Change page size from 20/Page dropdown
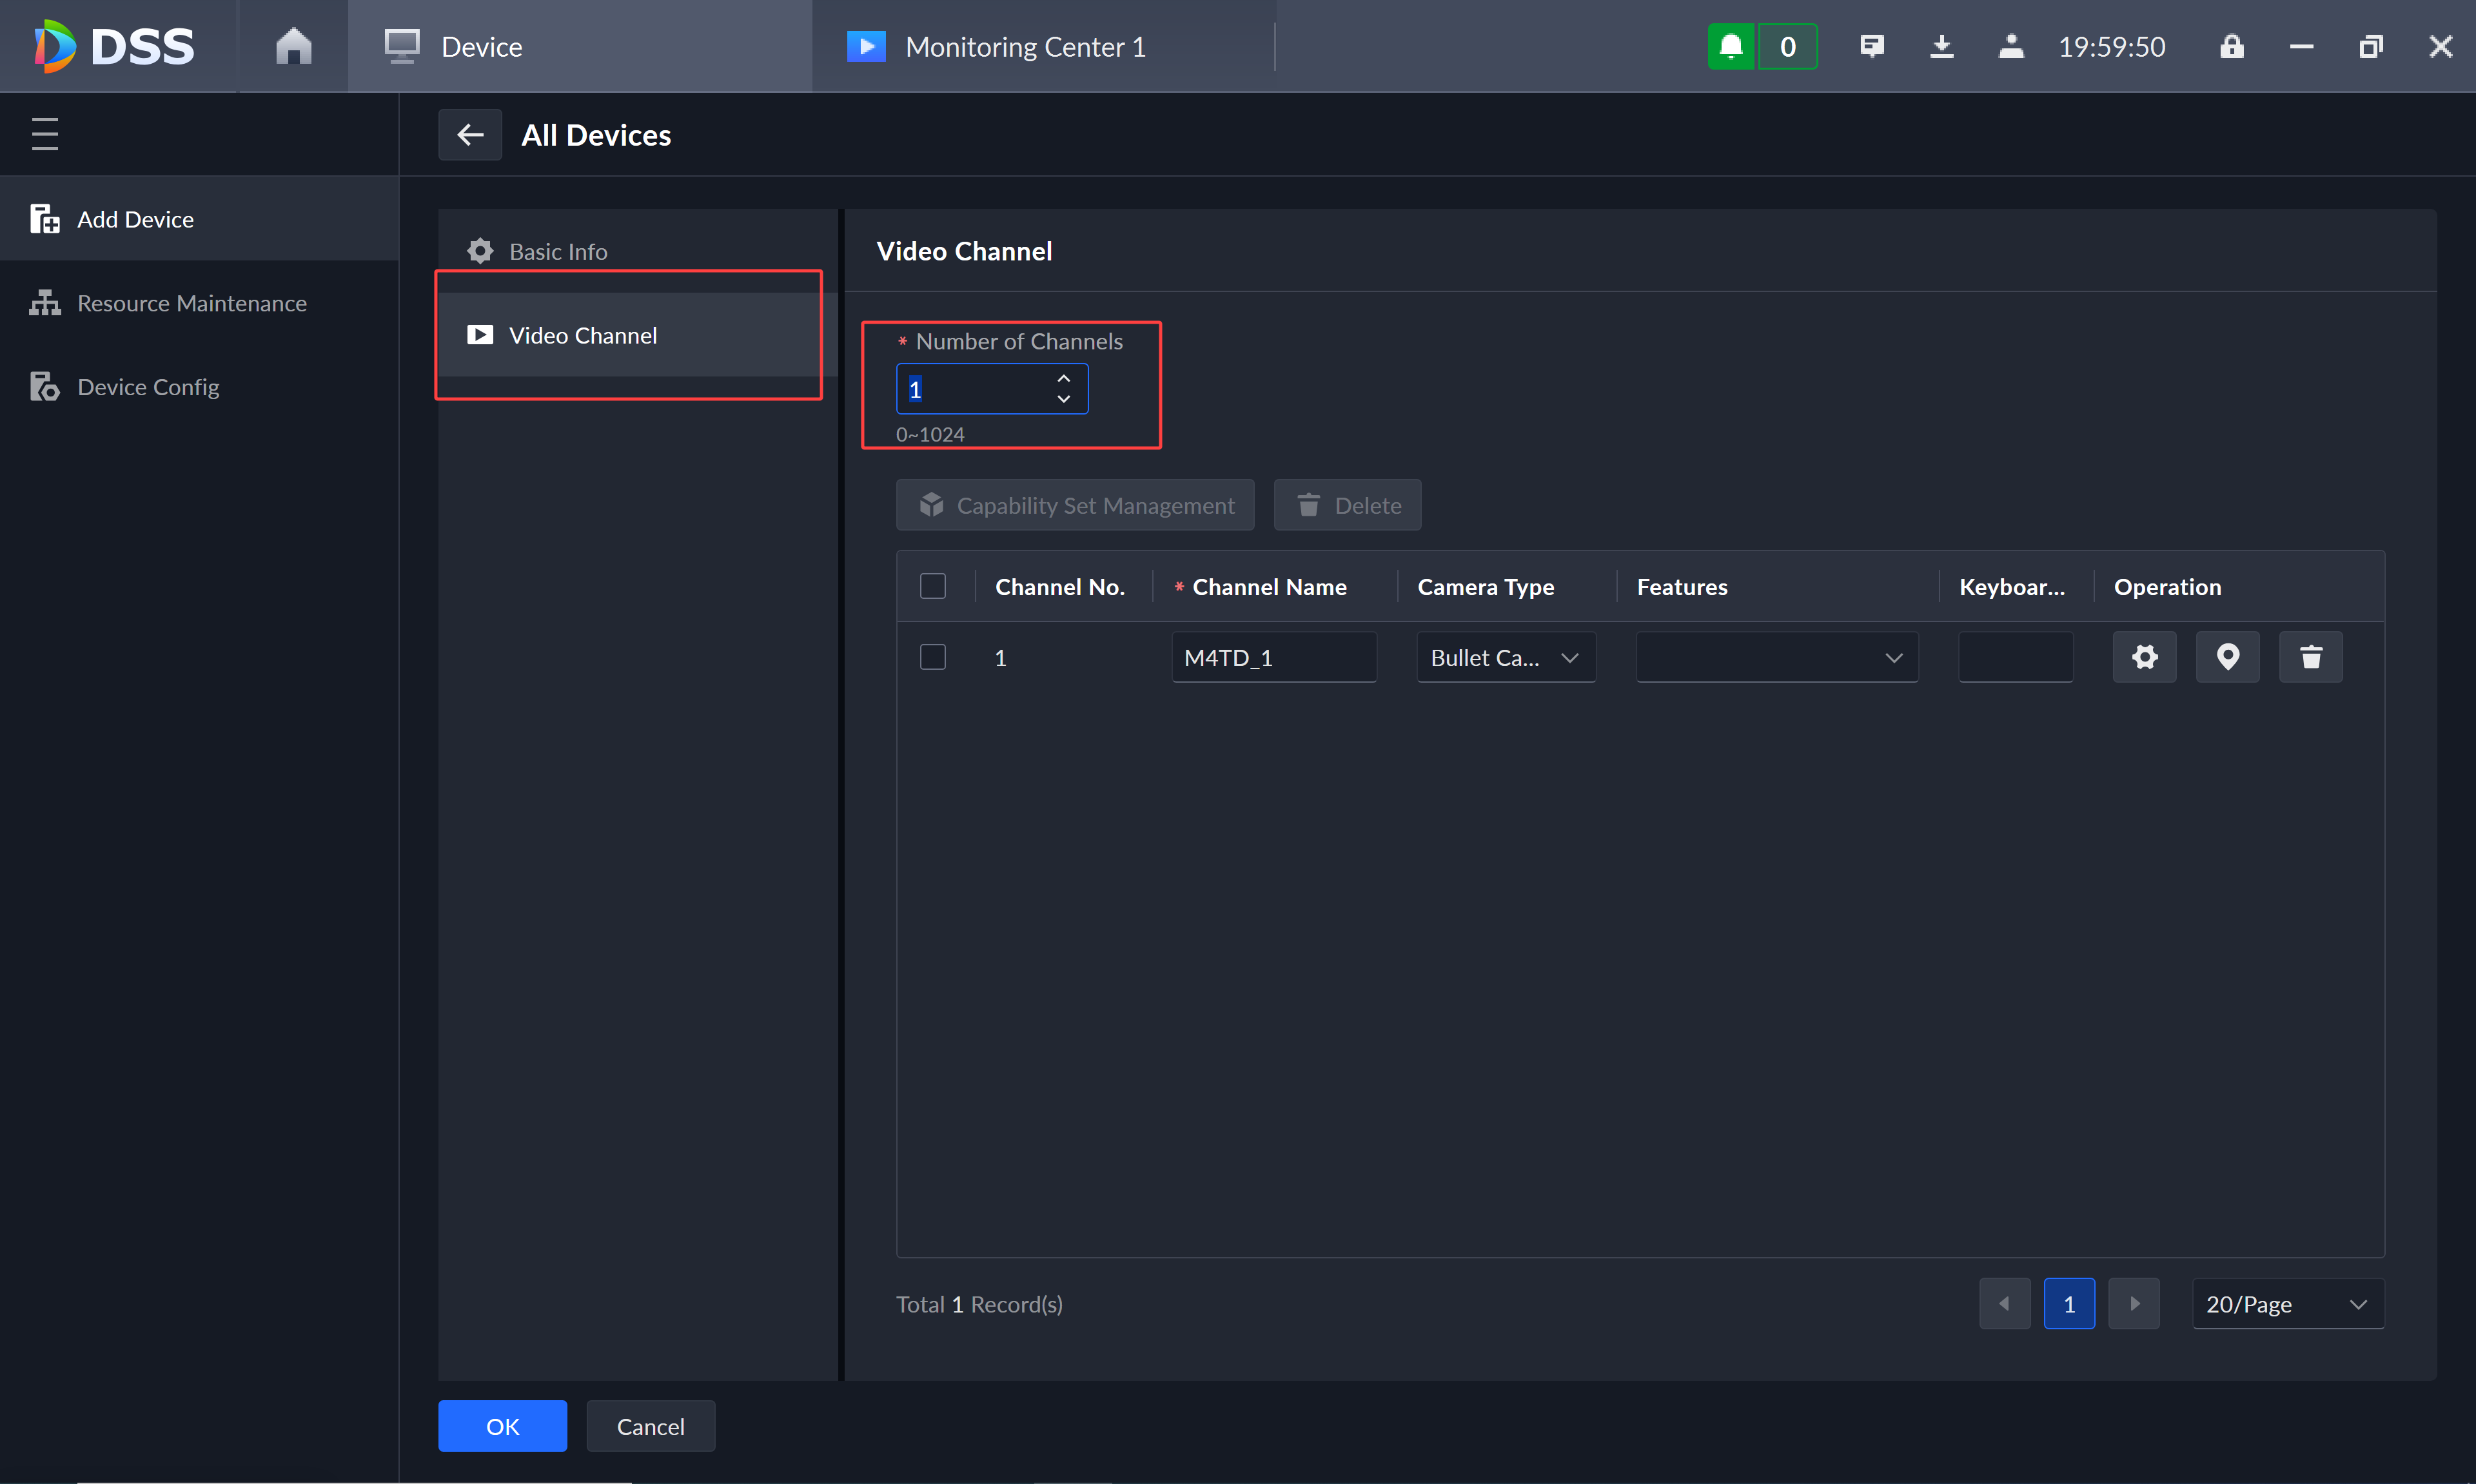This screenshot has height=1484, width=2476. point(2288,1304)
